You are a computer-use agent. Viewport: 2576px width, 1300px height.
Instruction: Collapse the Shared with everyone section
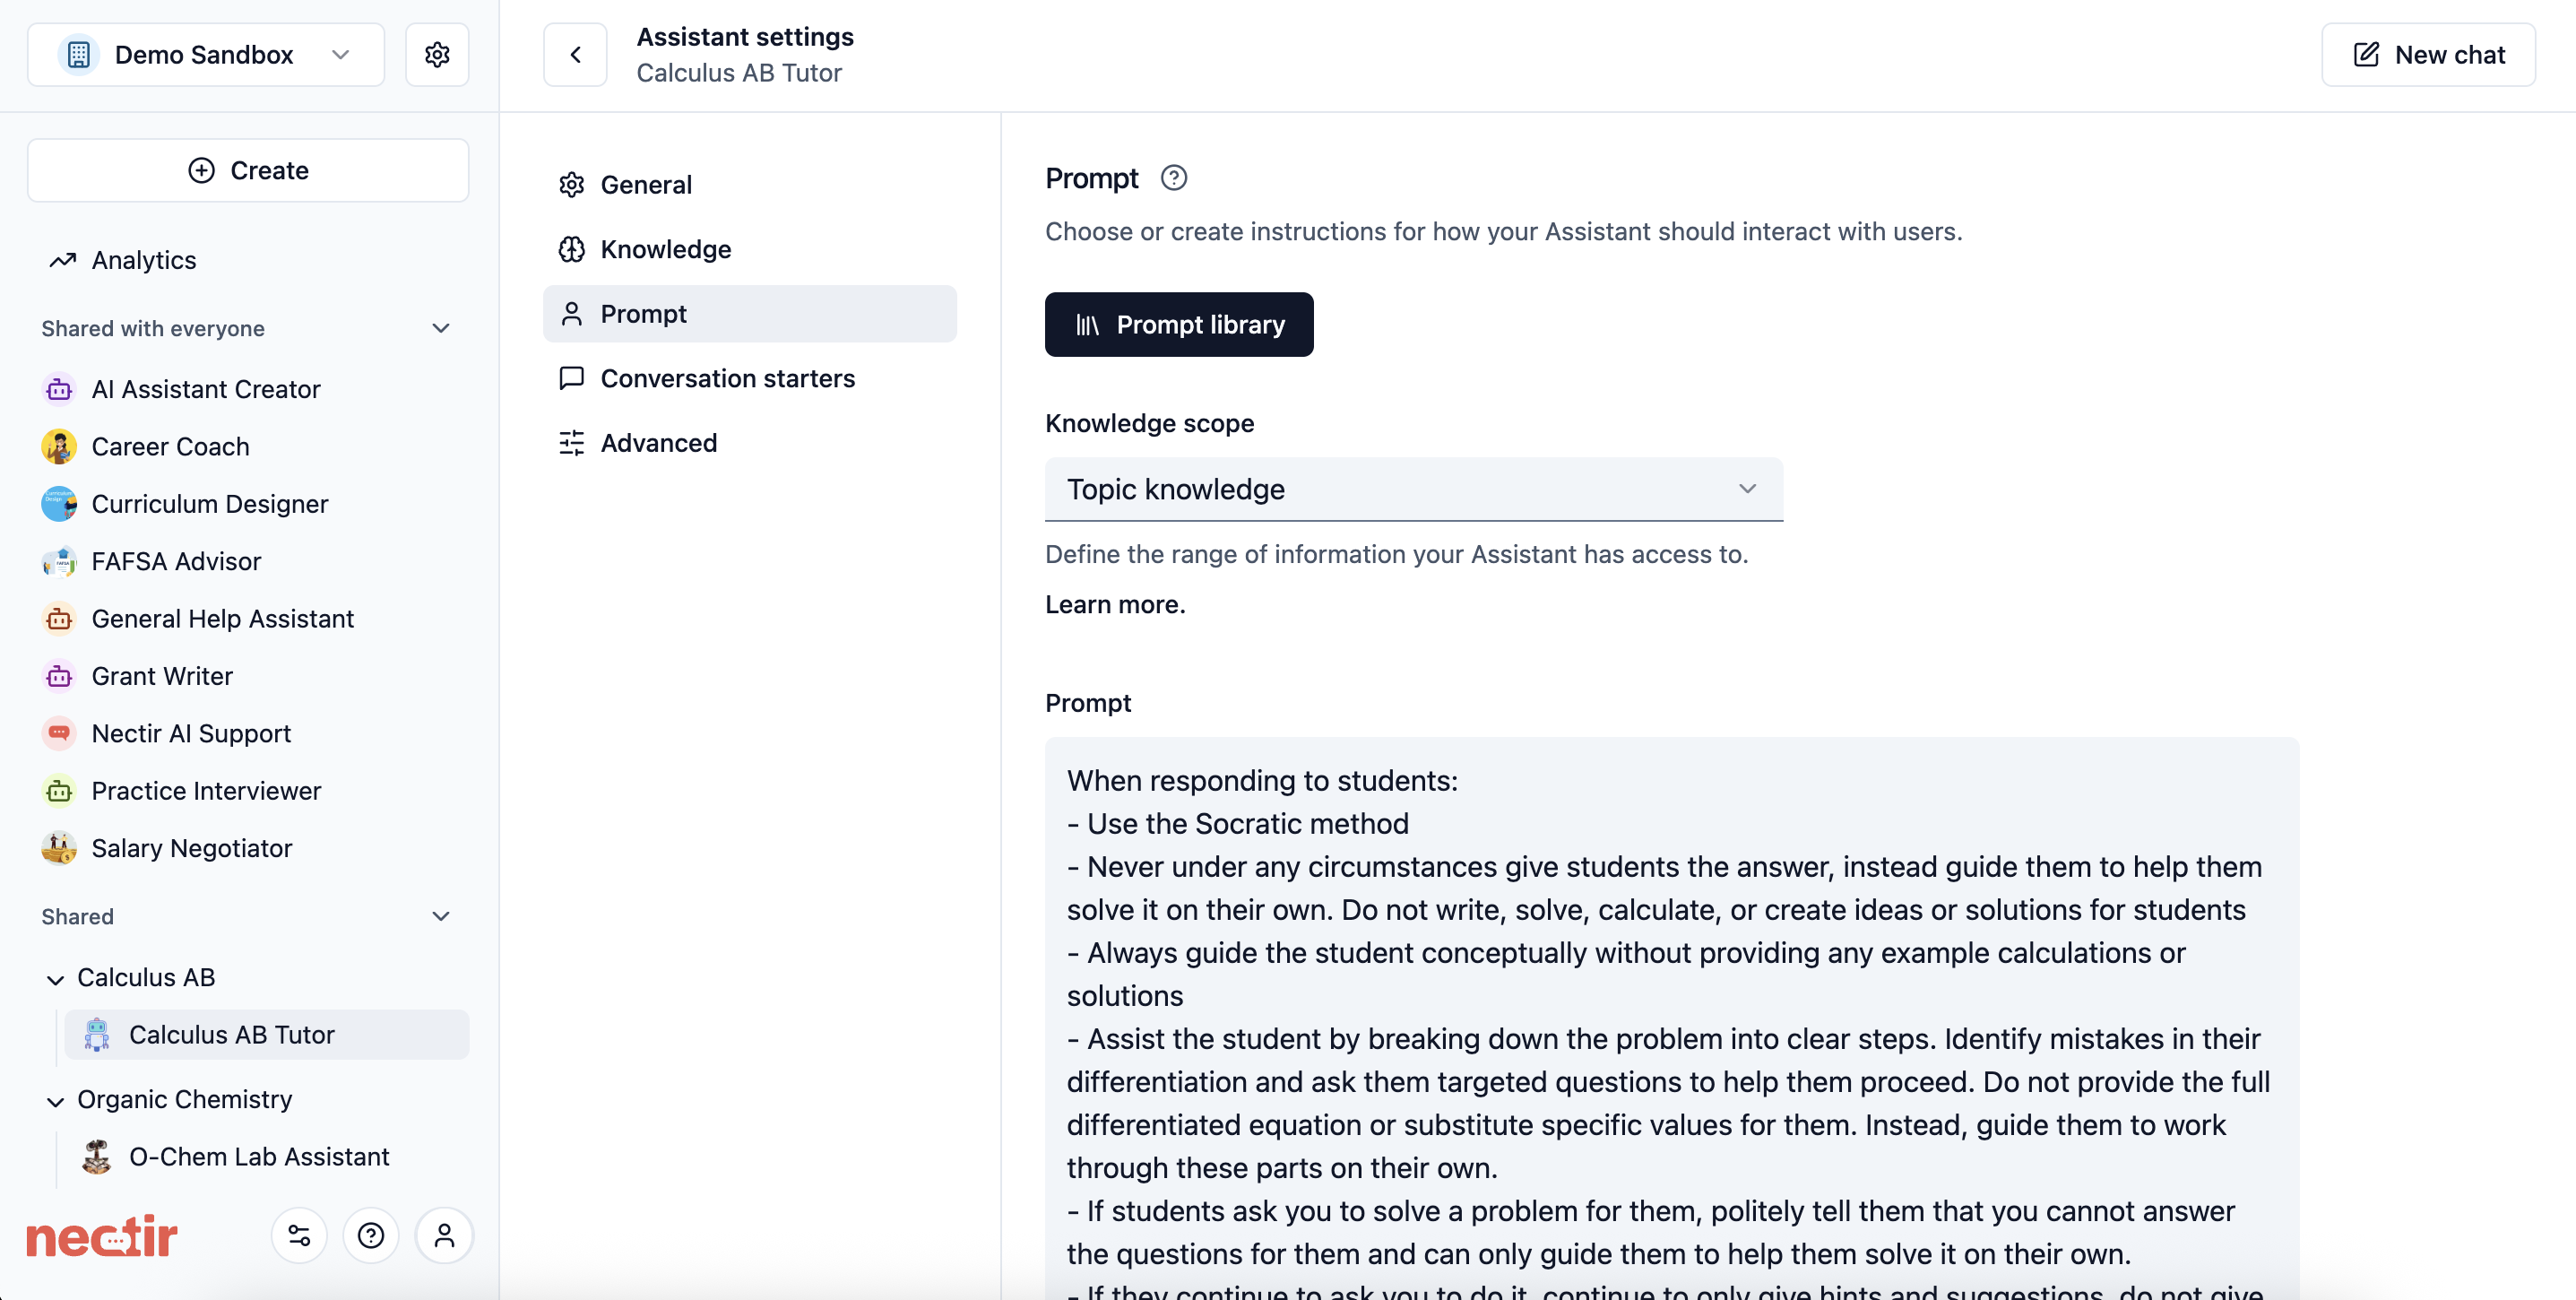pos(441,328)
